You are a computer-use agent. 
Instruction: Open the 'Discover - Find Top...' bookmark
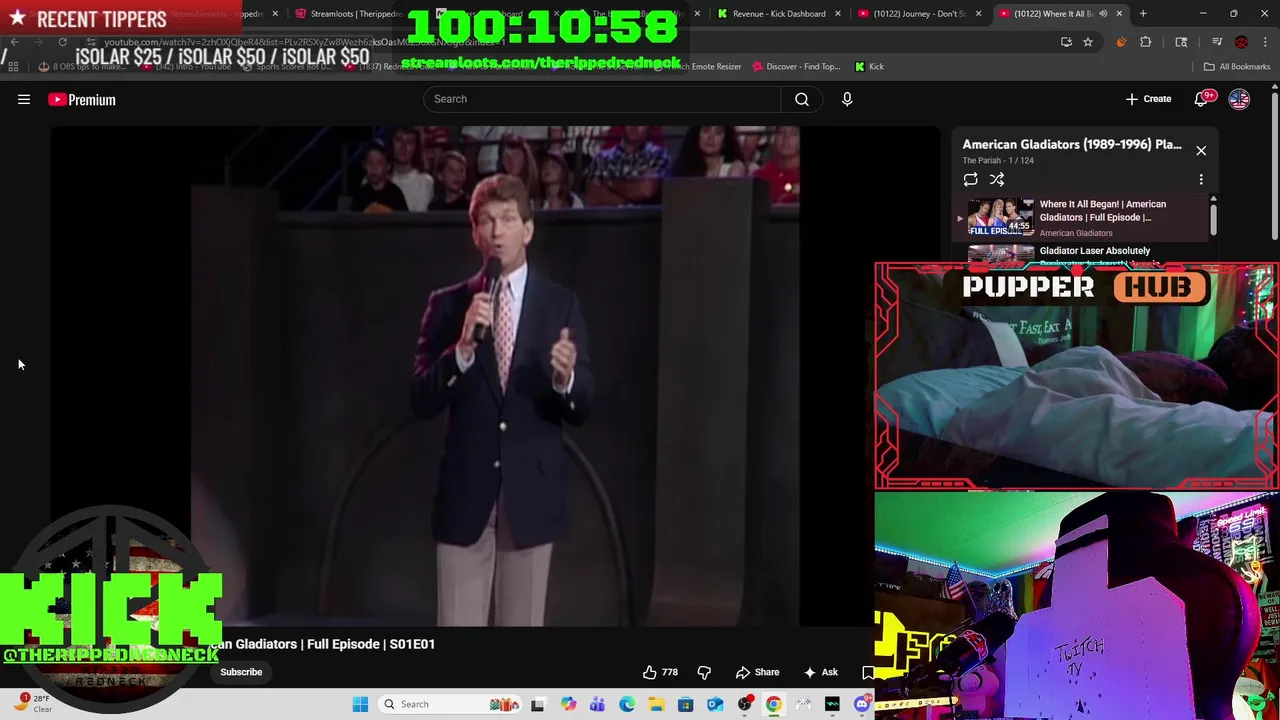point(796,66)
